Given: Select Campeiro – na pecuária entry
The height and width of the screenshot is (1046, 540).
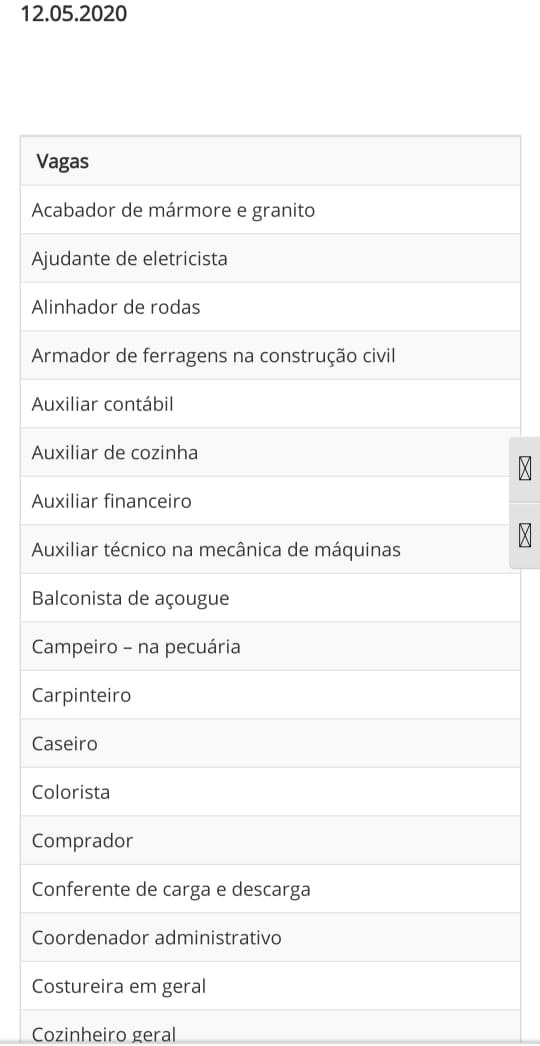Looking at the screenshot, I should pos(270,646).
